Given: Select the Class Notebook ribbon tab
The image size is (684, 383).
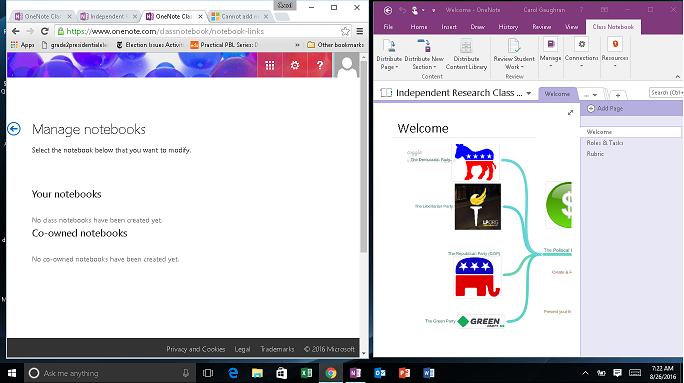Looking at the screenshot, I should pos(613,27).
